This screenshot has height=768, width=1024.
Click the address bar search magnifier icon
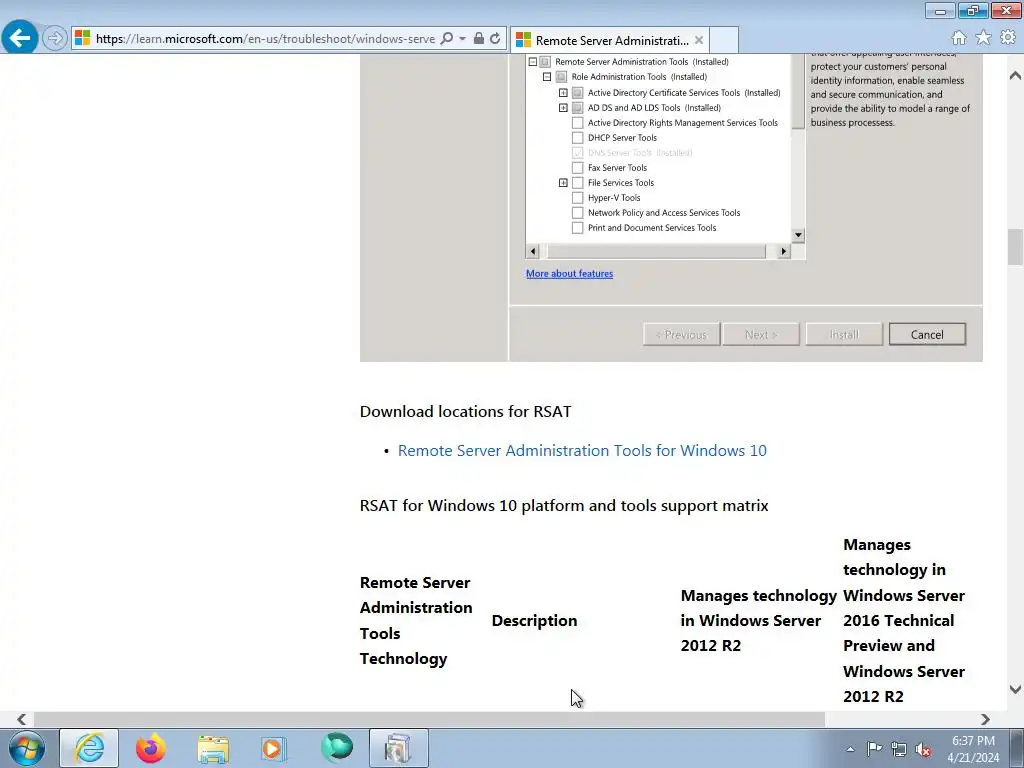tap(447, 39)
